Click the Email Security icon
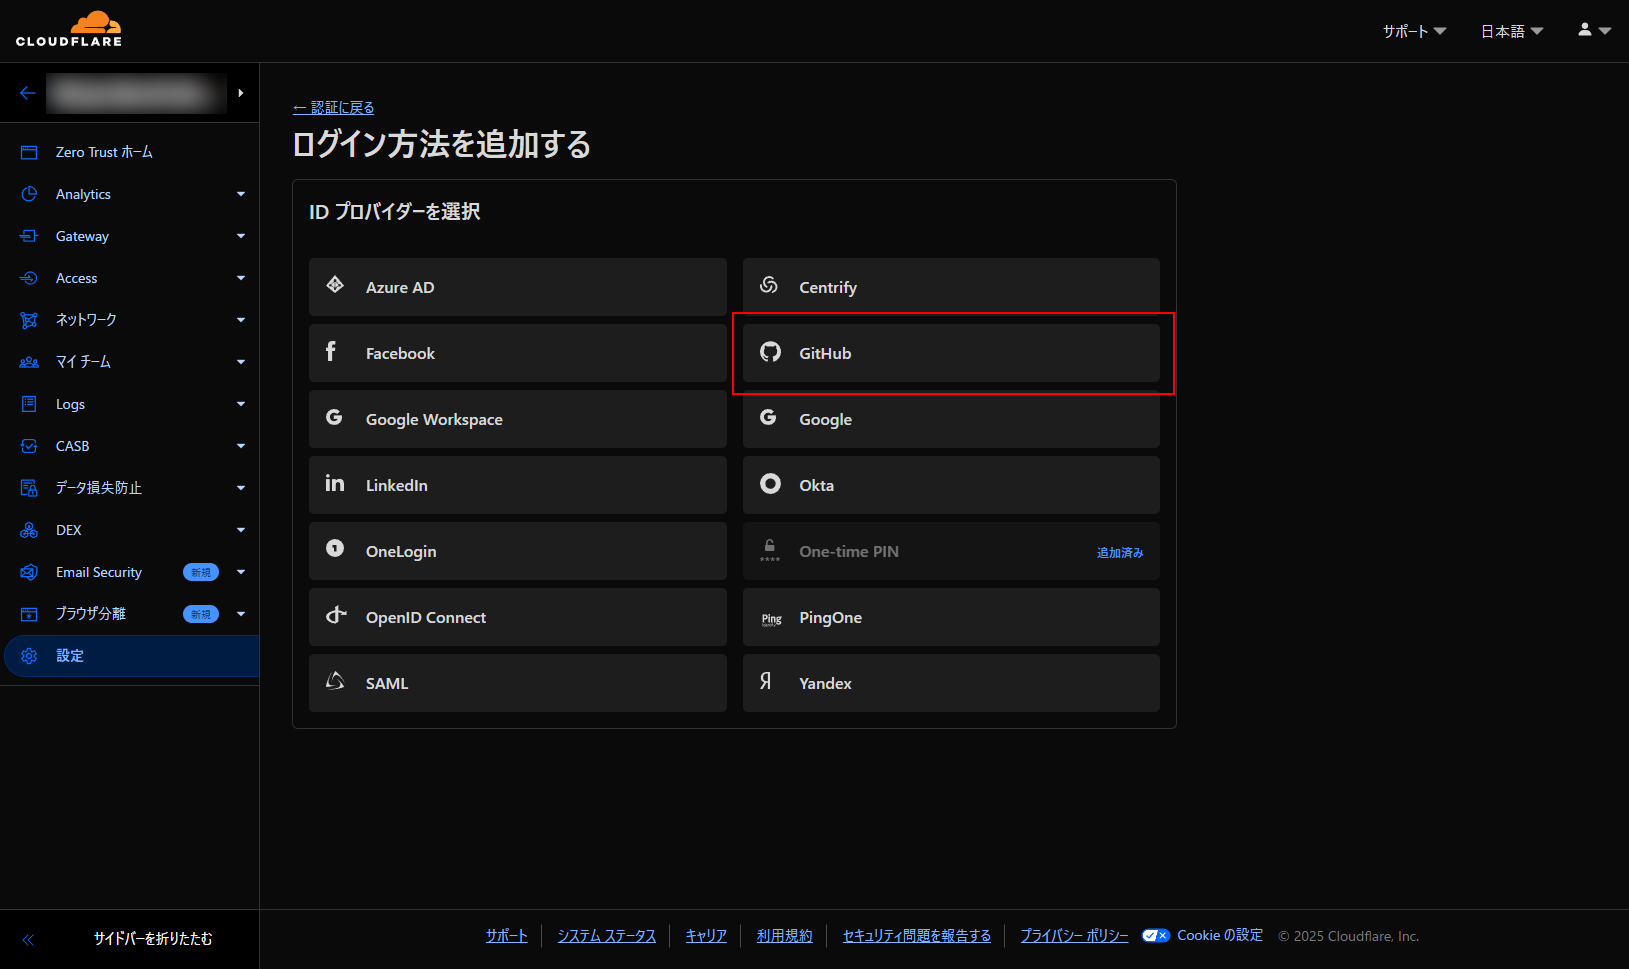The width and height of the screenshot is (1629, 969). pos(29,572)
